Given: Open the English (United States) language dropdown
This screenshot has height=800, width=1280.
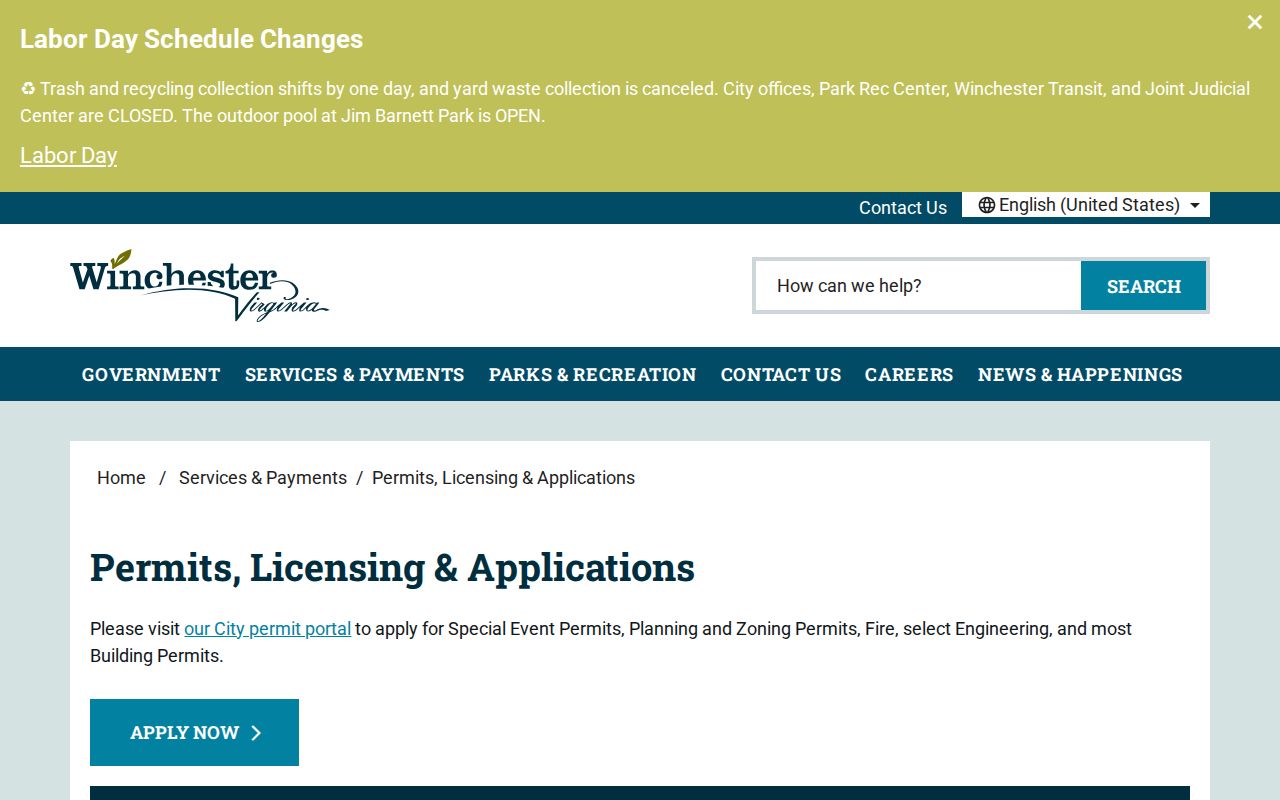Looking at the screenshot, I should coord(1086,205).
